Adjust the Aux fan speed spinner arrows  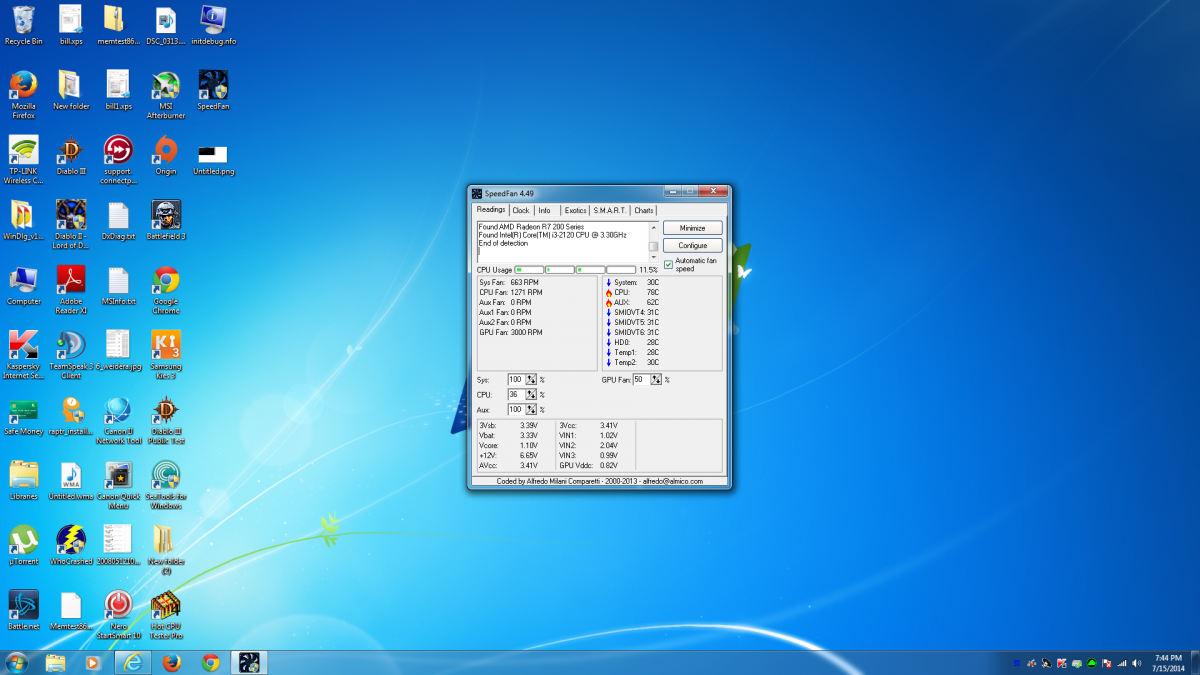point(531,410)
